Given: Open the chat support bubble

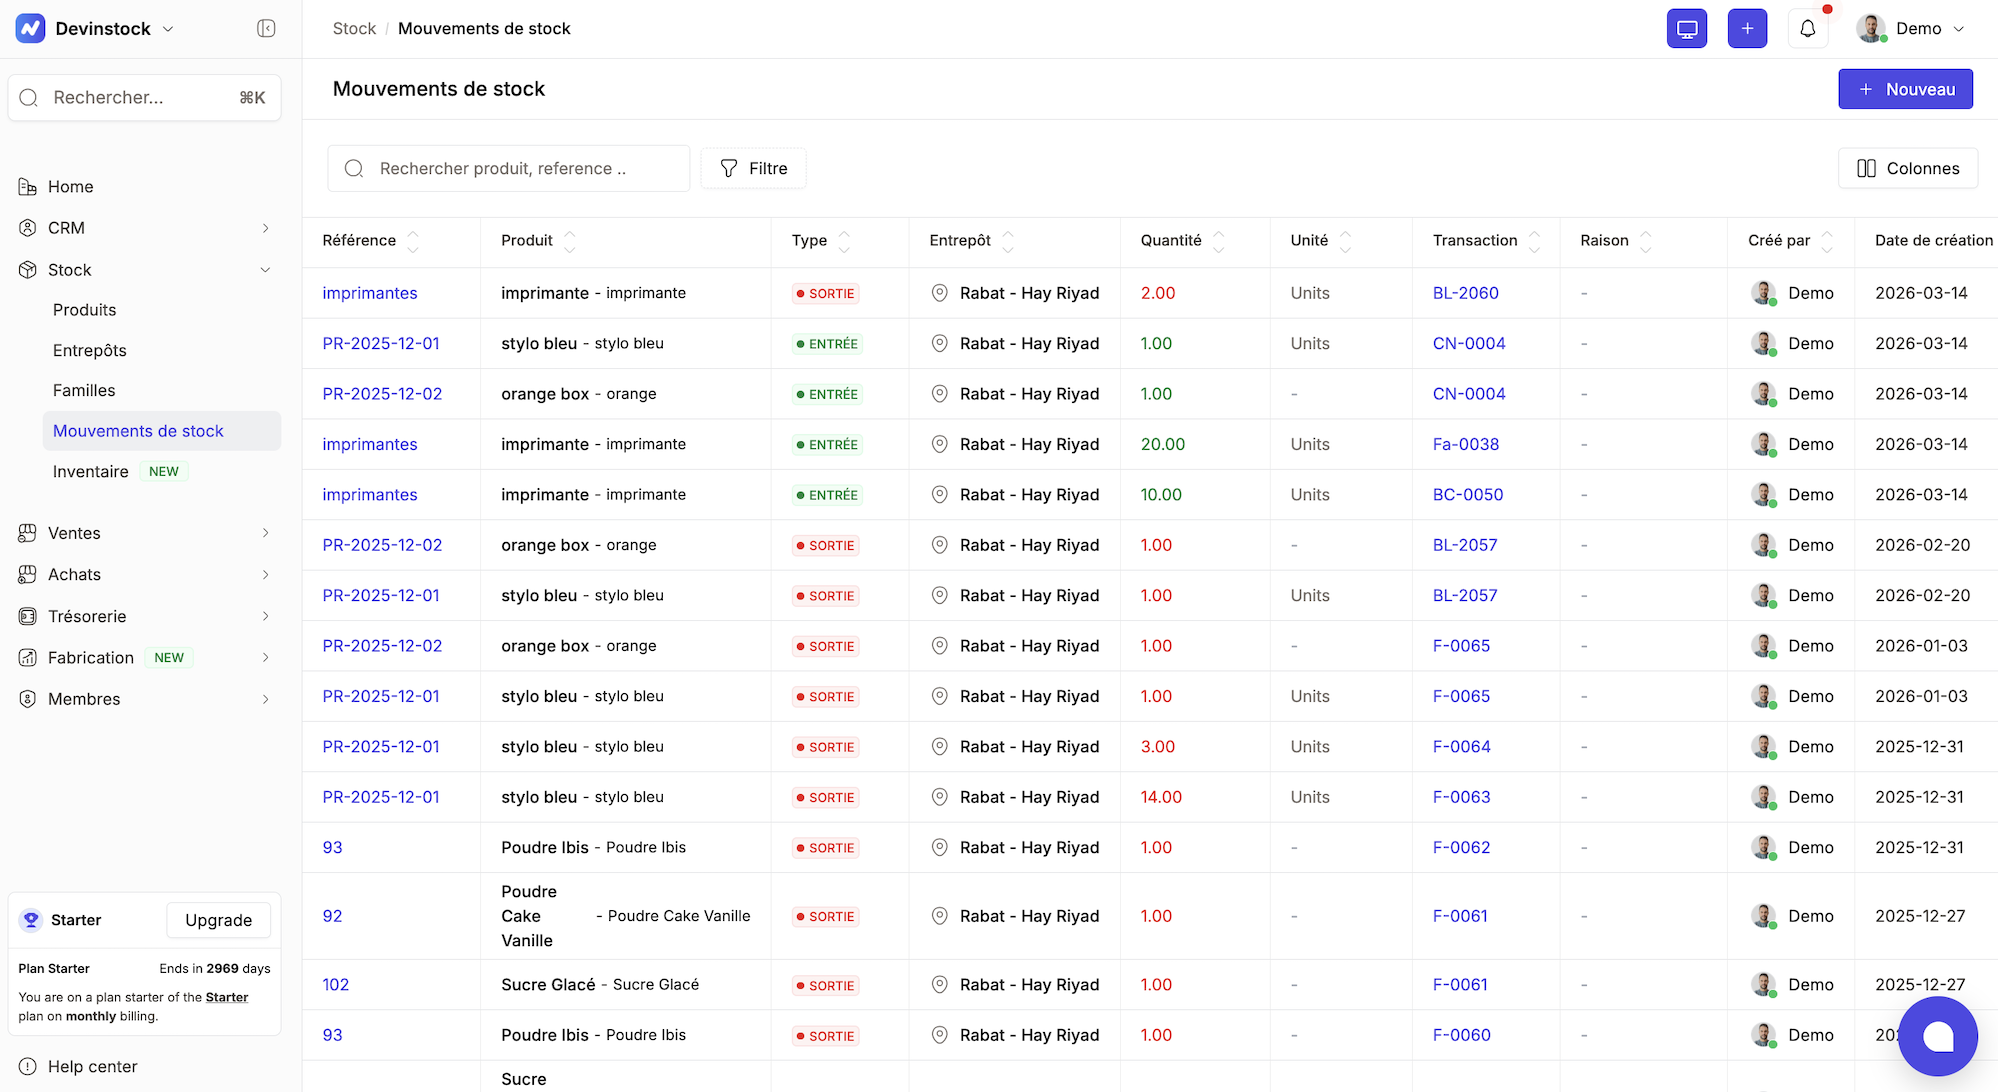Looking at the screenshot, I should (x=1938, y=1036).
